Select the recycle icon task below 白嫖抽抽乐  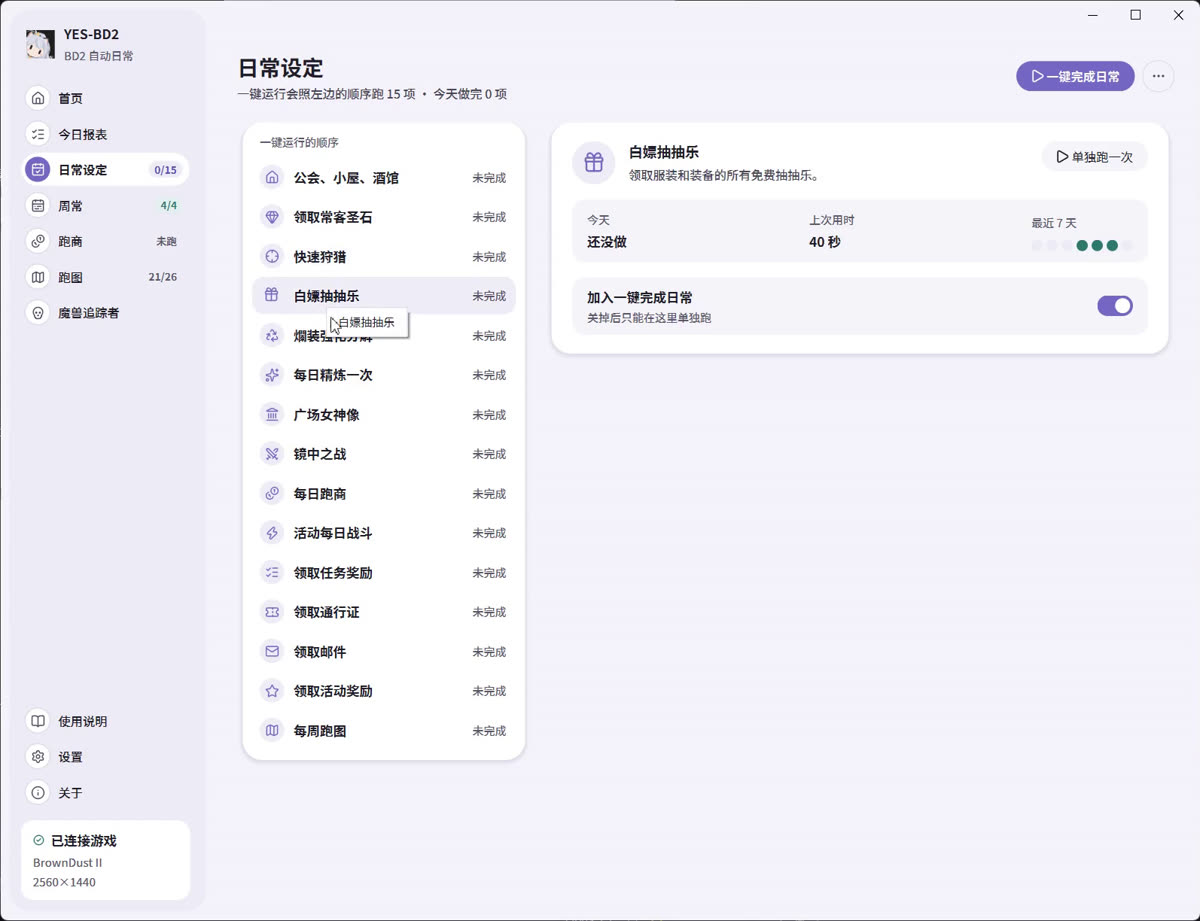tap(271, 336)
